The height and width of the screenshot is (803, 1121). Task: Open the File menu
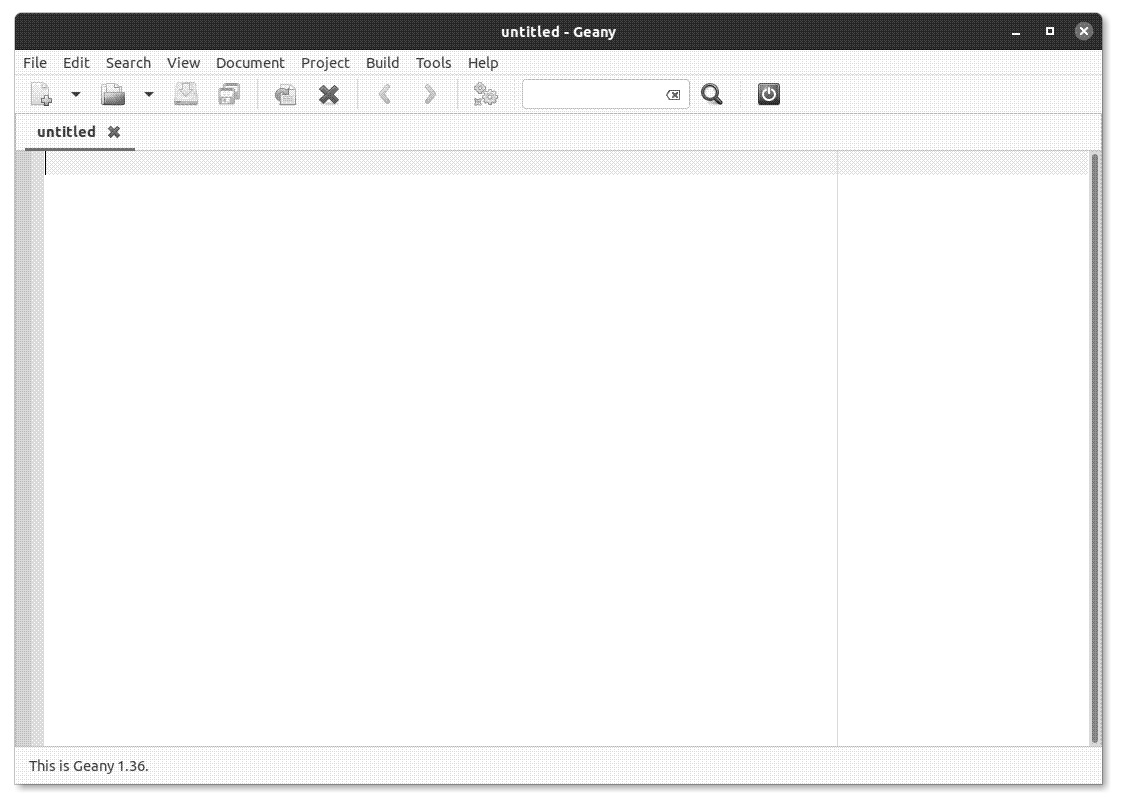coord(35,63)
